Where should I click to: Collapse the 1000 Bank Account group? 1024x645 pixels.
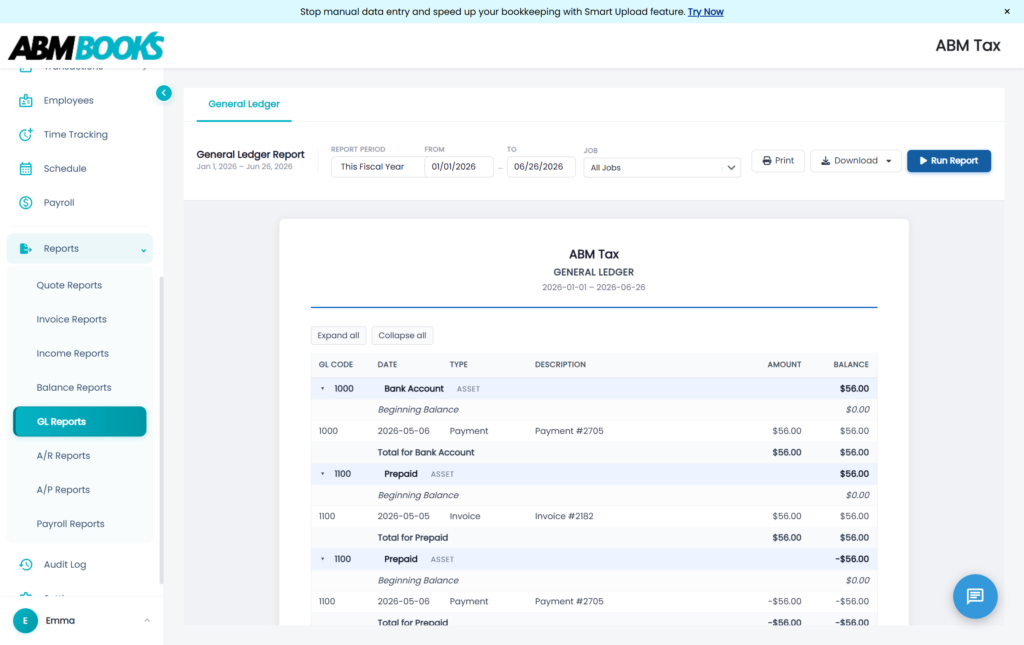point(323,388)
